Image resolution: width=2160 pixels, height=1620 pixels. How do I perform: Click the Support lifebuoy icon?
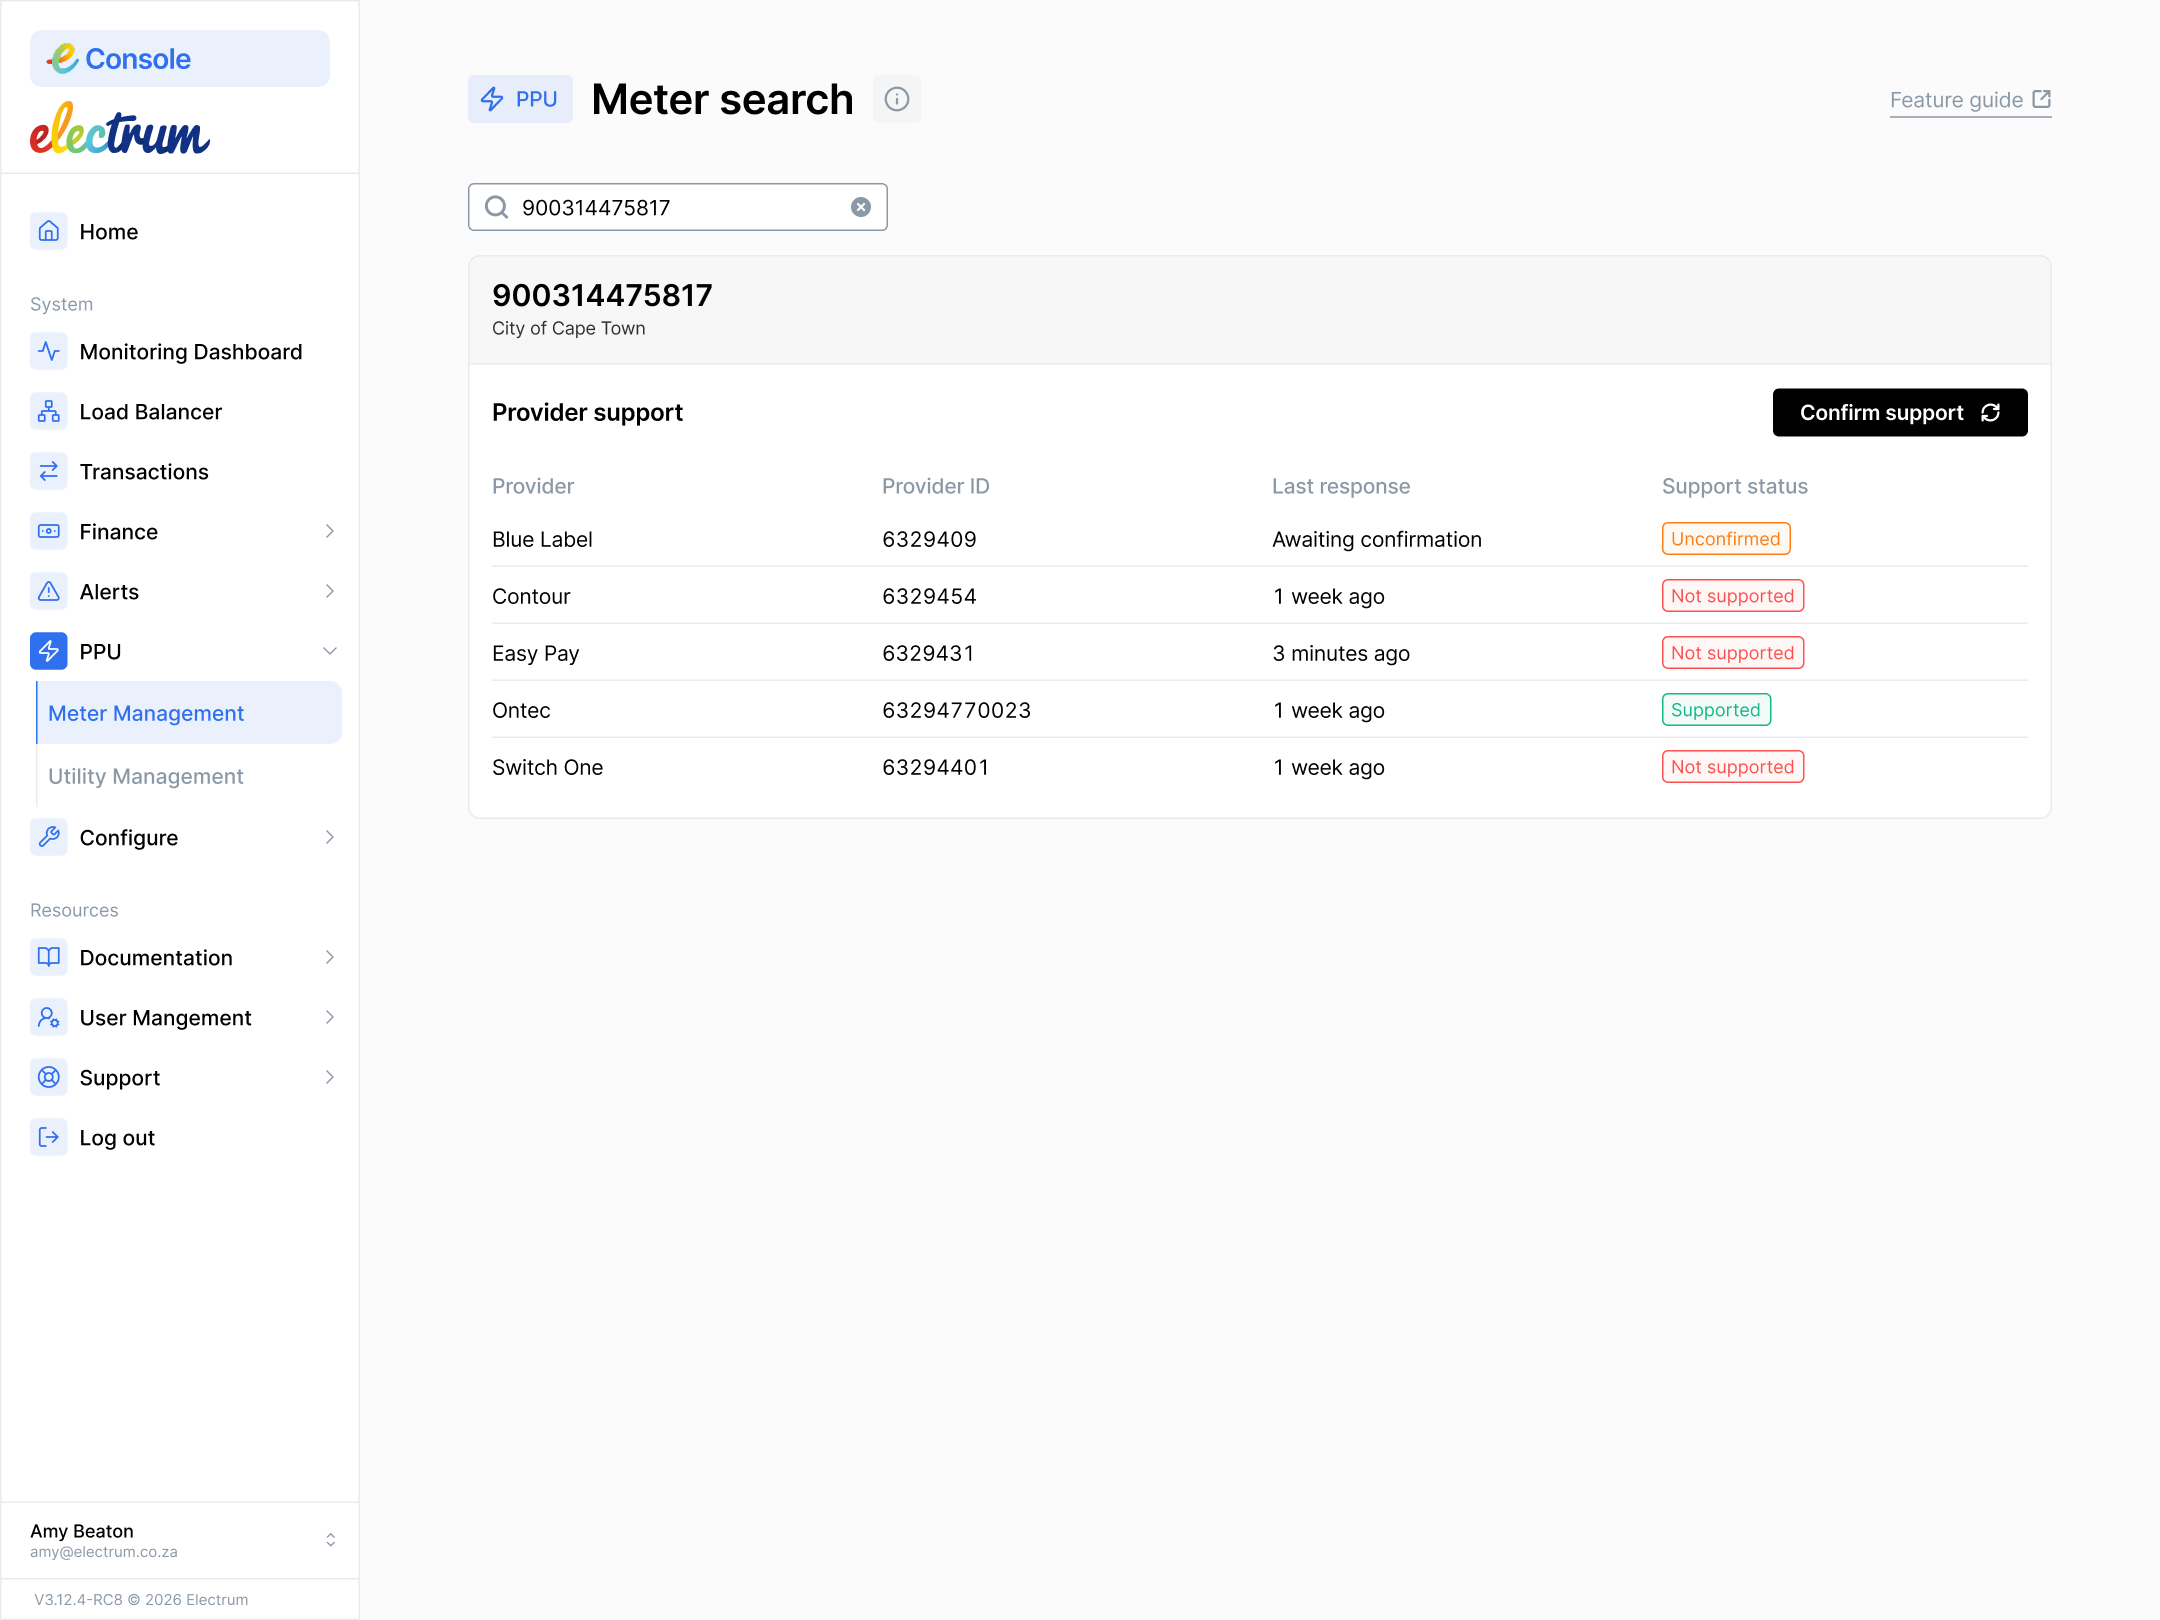49,1077
